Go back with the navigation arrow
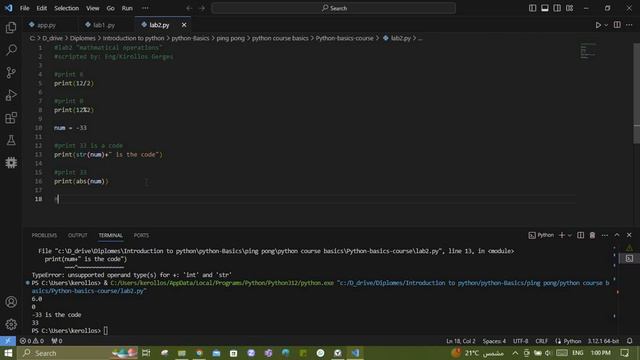 pos(189,8)
